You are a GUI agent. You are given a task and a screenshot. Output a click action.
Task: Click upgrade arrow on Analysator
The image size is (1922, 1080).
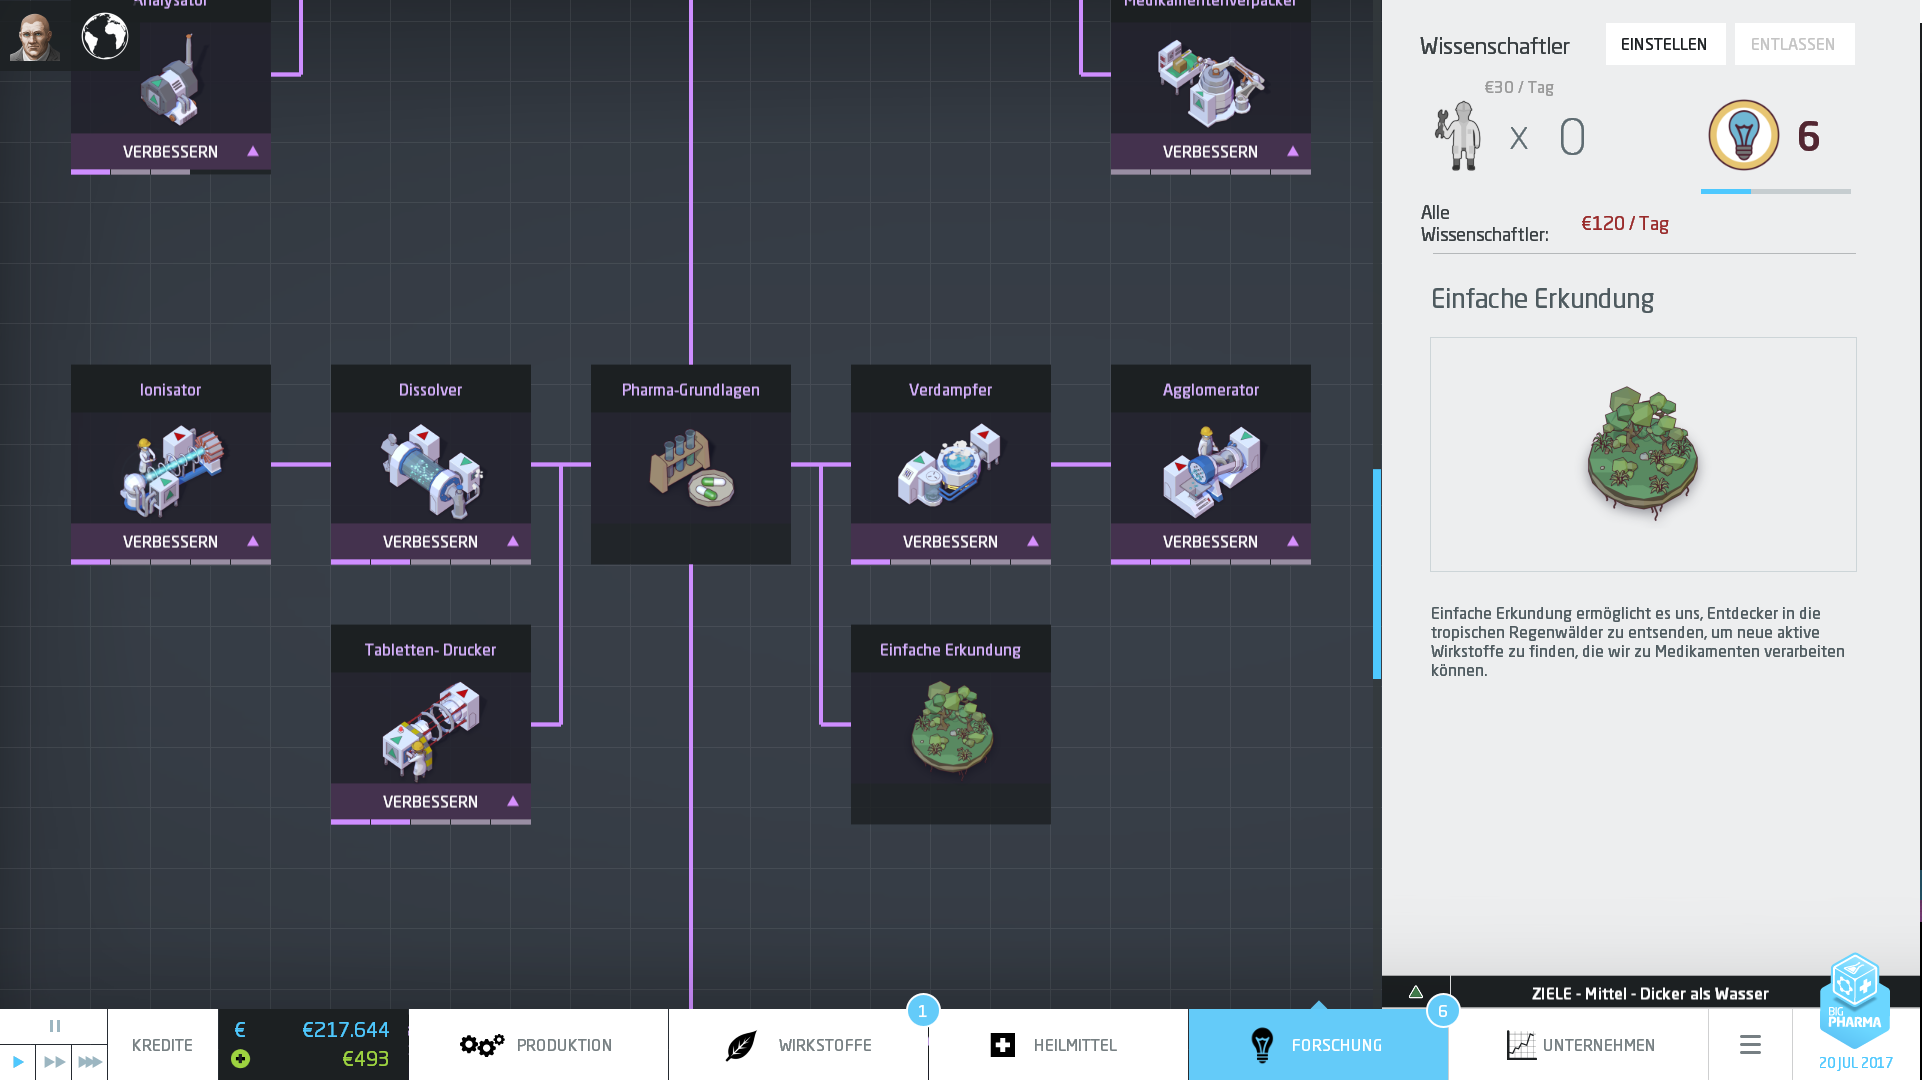click(x=253, y=152)
